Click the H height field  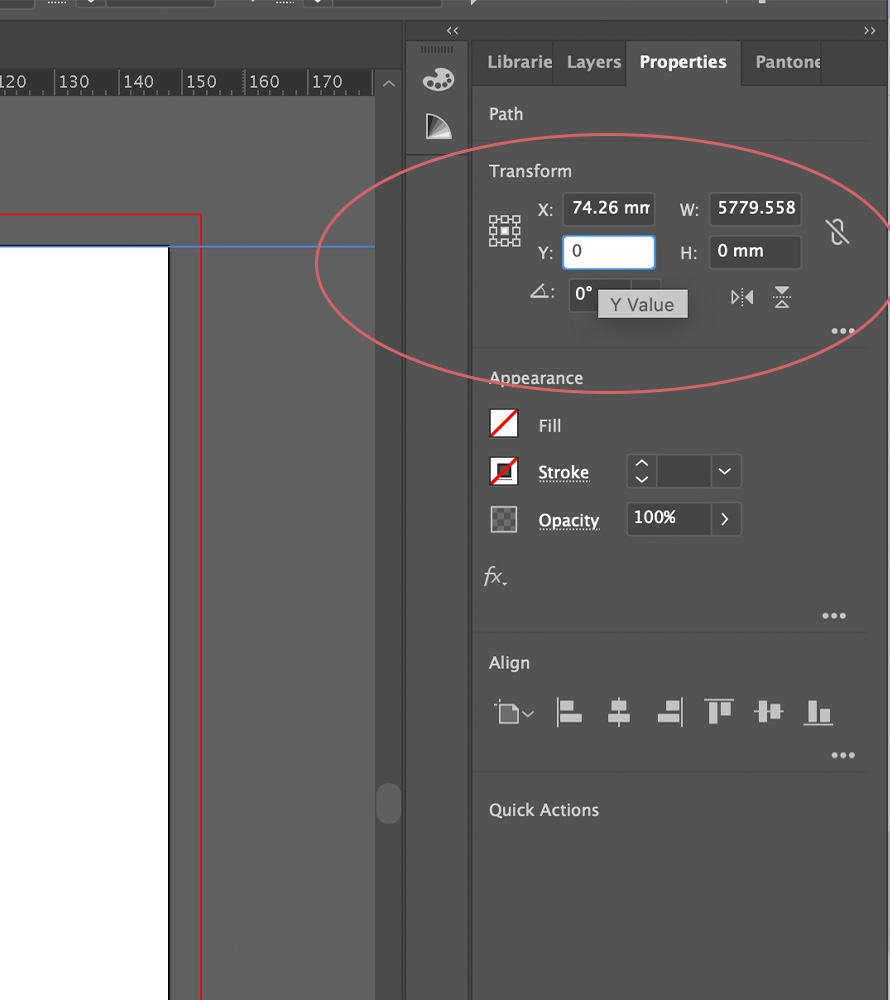[755, 252]
